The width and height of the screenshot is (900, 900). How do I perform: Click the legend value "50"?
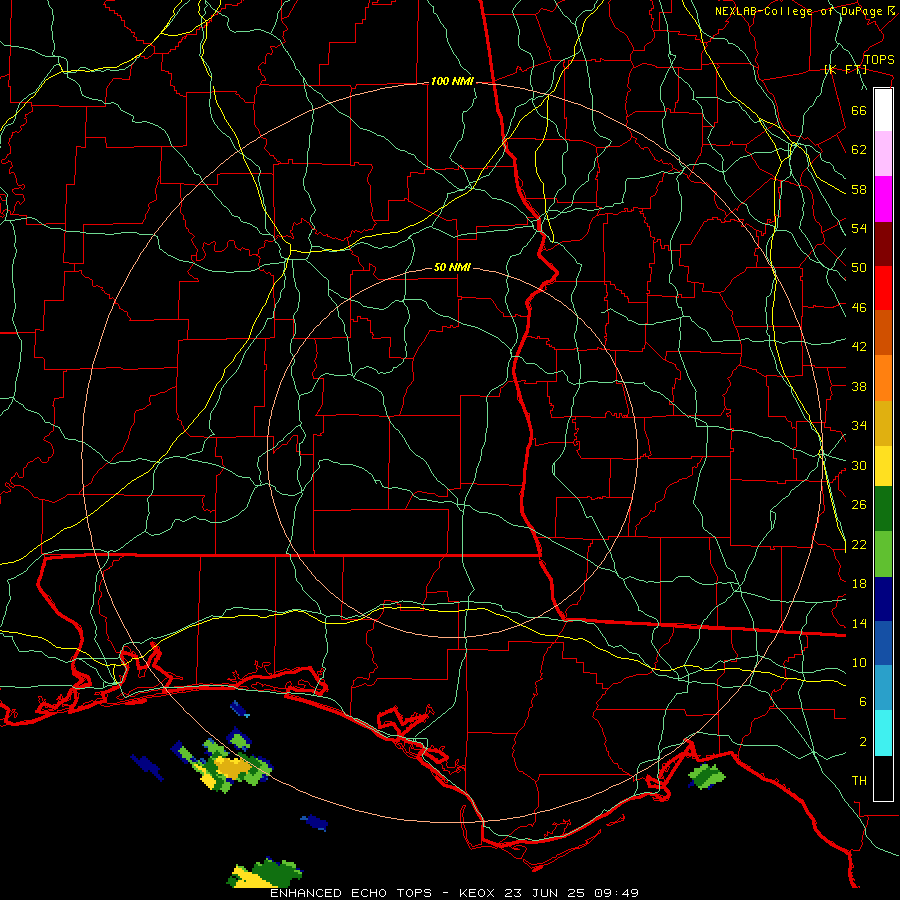tap(859, 268)
